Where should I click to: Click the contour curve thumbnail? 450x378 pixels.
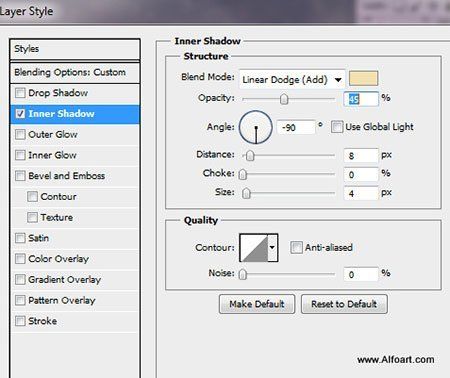[254, 248]
